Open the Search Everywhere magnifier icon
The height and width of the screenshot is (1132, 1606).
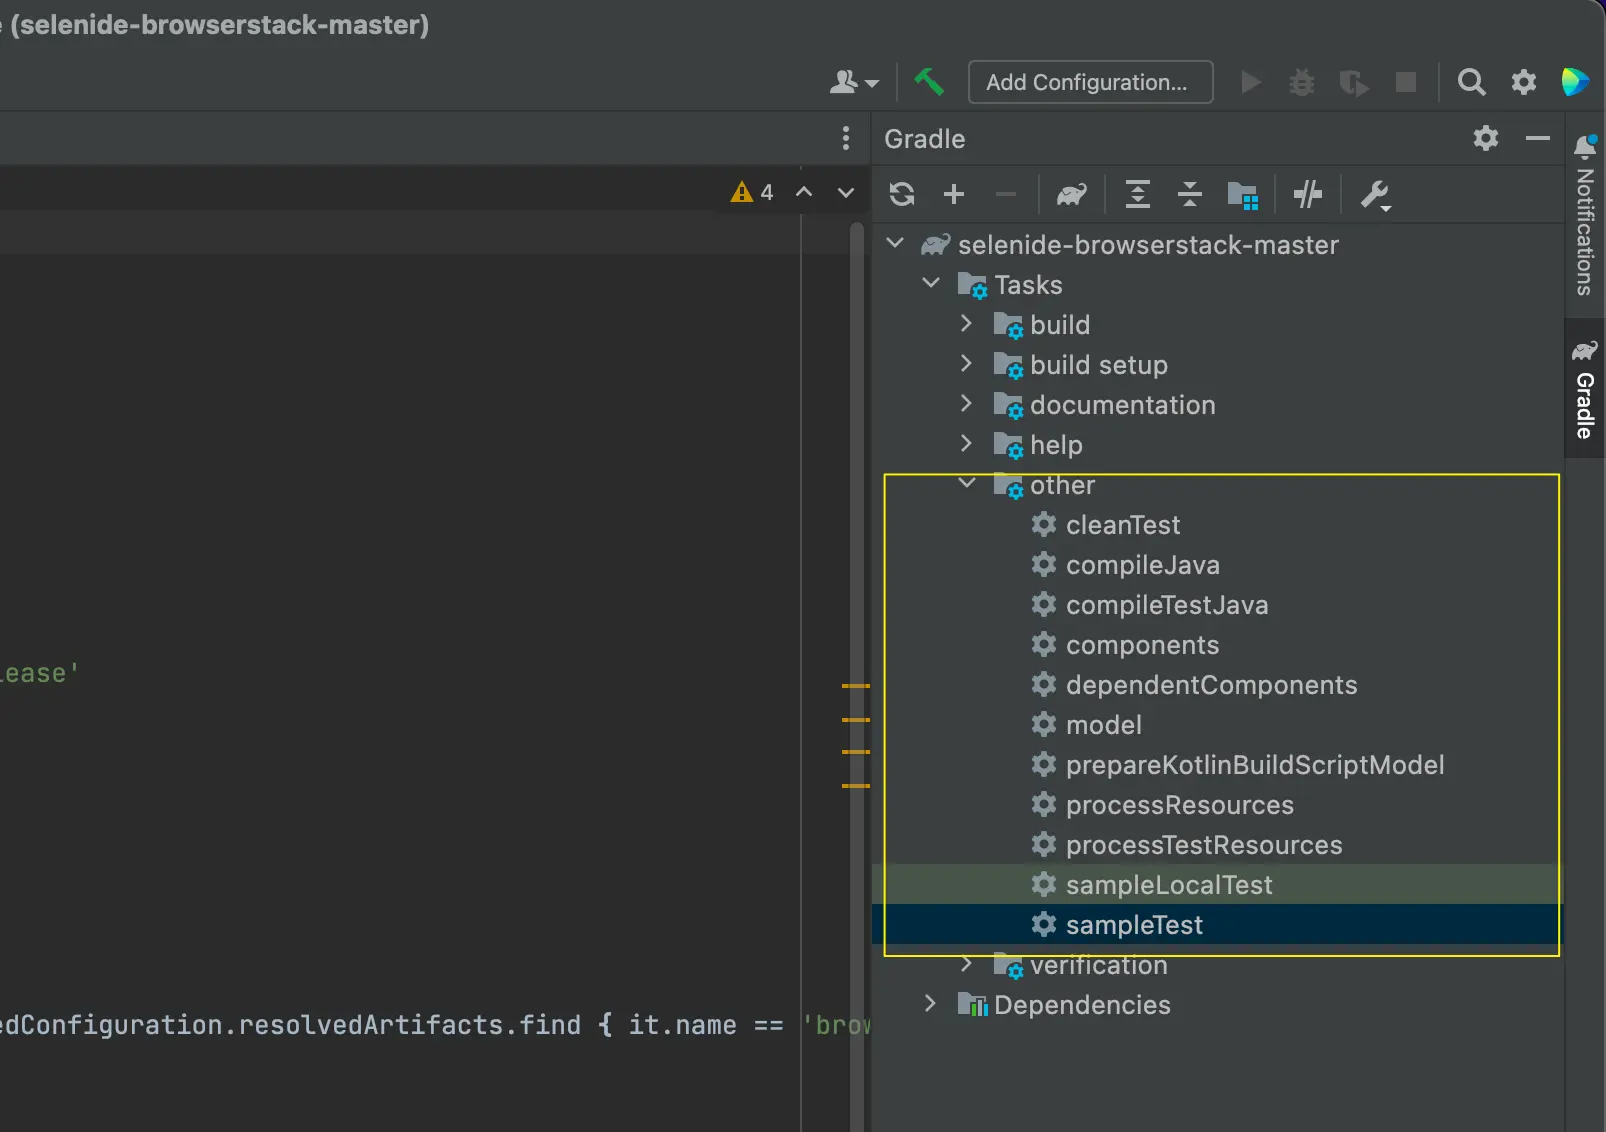(x=1471, y=82)
